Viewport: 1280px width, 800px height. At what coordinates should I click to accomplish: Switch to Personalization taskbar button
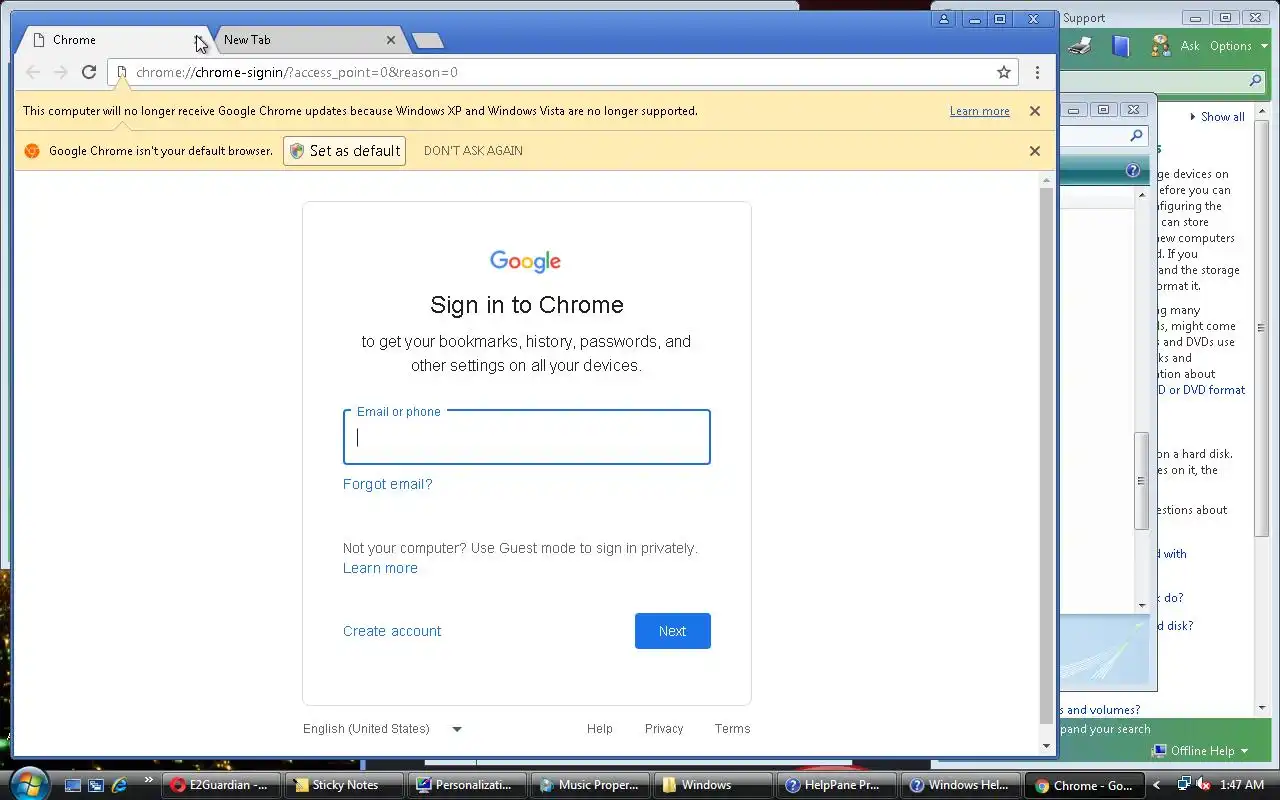(x=467, y=785)
